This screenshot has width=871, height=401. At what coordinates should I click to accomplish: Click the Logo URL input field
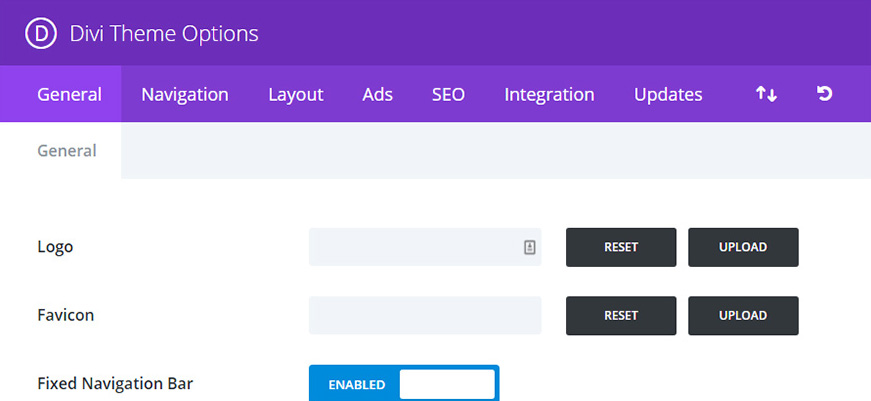point(425,247)
